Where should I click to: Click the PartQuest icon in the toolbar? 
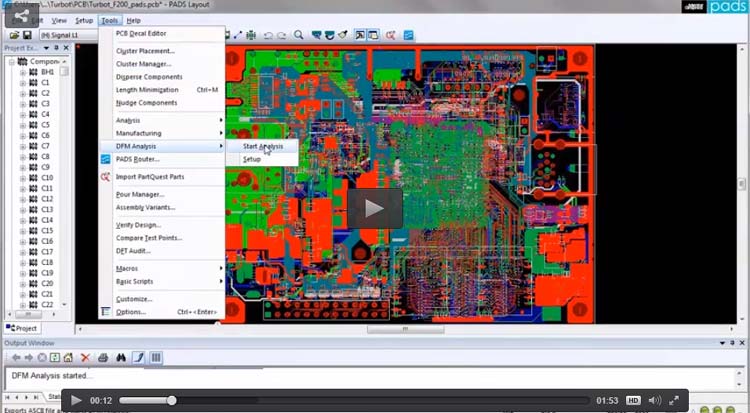pos(390,35)
